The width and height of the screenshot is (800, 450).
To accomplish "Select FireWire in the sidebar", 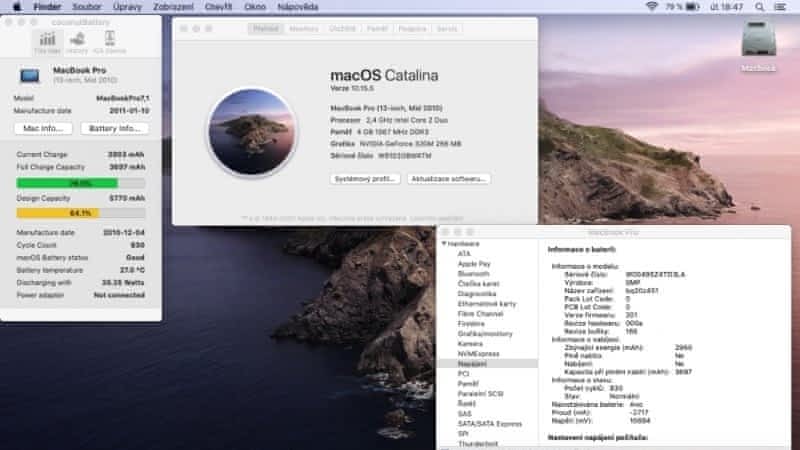I will coord(471,323).
